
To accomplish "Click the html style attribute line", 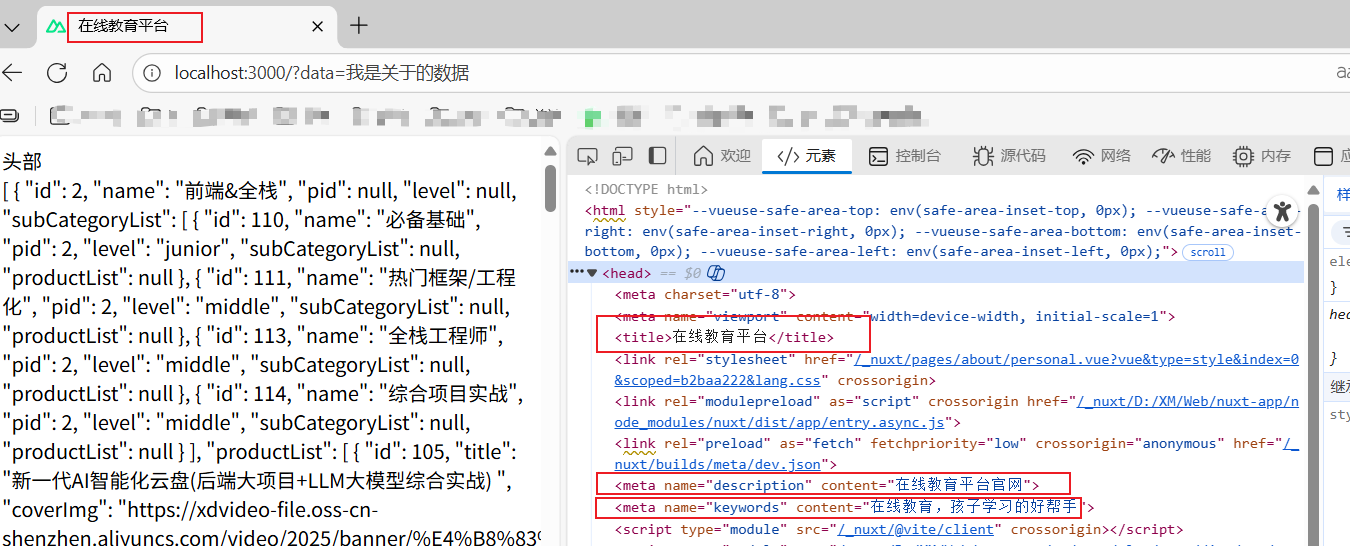I will [942, 231].
